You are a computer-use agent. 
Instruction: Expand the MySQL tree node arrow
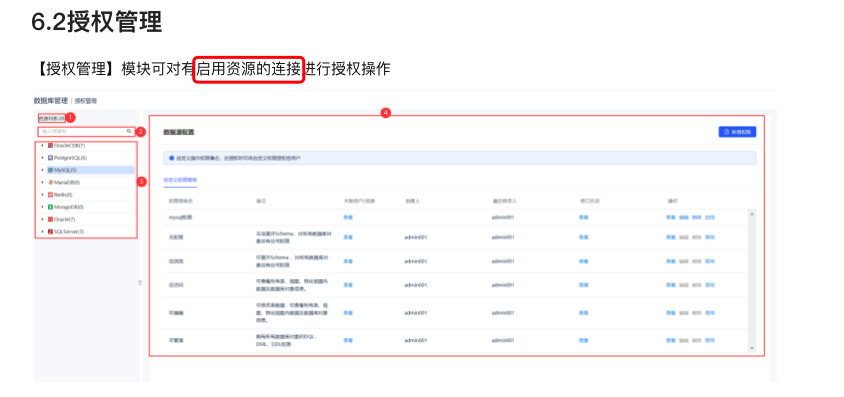[x=43, y=170]
